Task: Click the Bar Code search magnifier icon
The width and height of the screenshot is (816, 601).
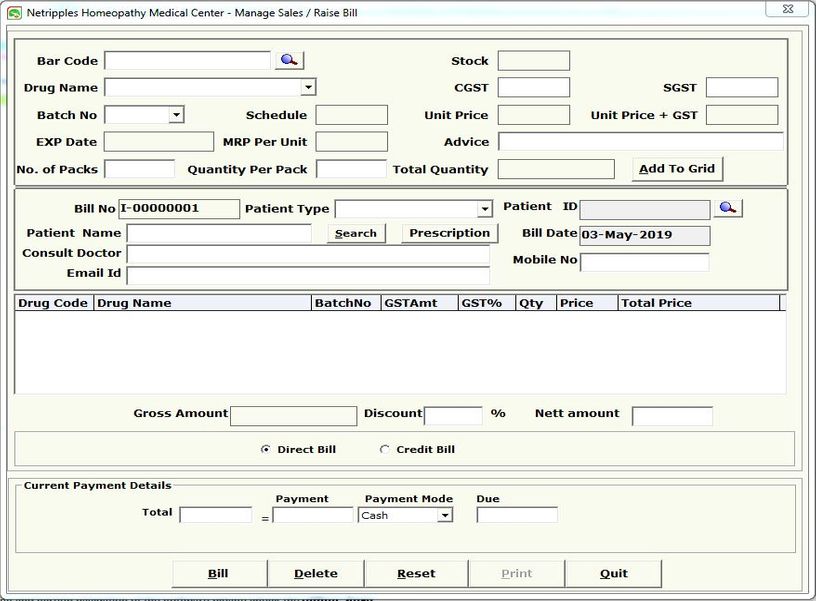Action: click(289, 60)
